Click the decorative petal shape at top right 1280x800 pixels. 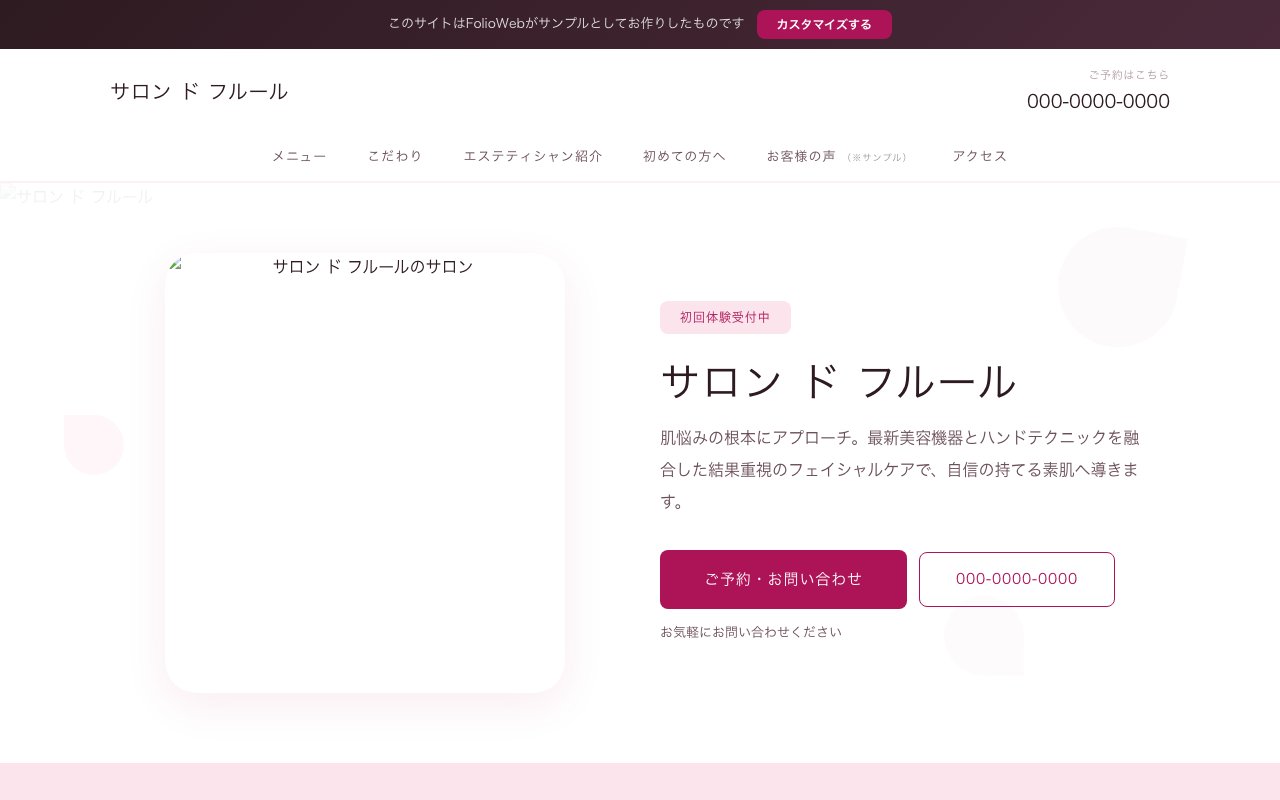[x=1120, y=286]
